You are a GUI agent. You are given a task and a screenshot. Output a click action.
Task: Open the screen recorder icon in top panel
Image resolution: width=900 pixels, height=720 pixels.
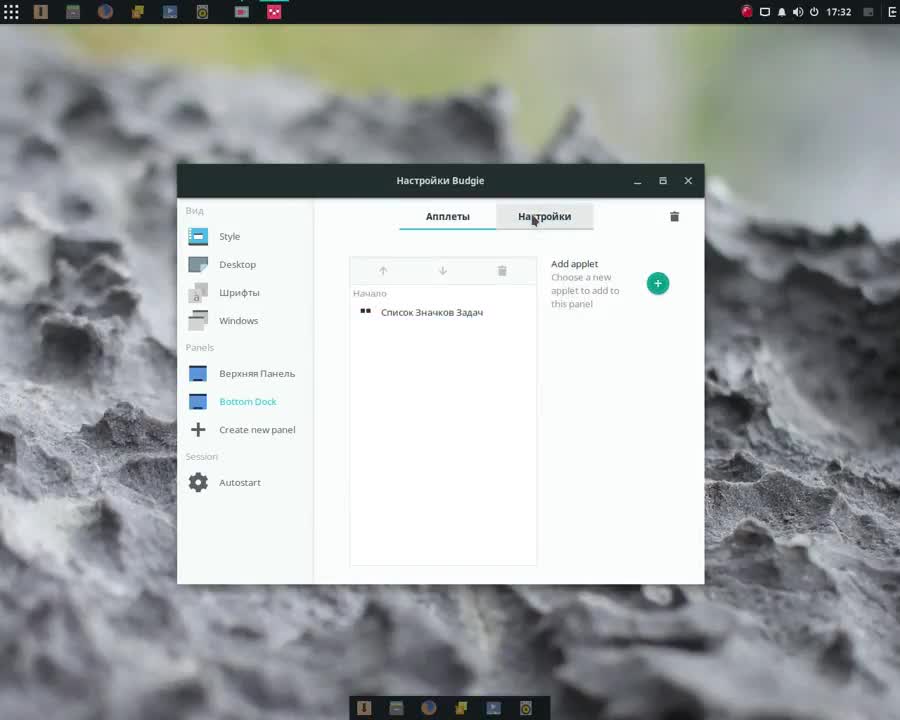(x=242, y=11)
